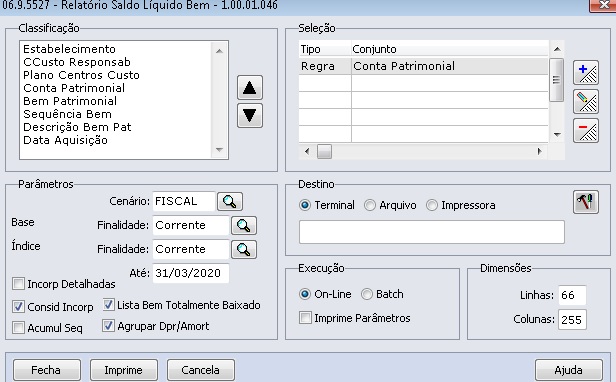
Task: Edit the selected selection rule
Action: click(x=586, y=102)
